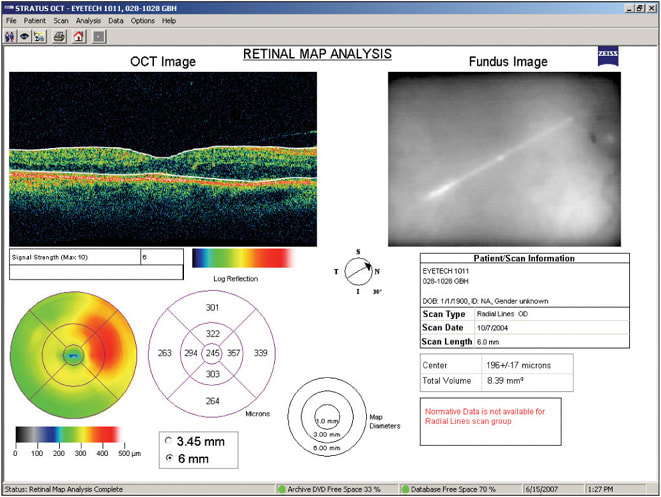The image size is (661, 497).
Task: Select the 6 mm radio button
Action: [x=169, y=458]
